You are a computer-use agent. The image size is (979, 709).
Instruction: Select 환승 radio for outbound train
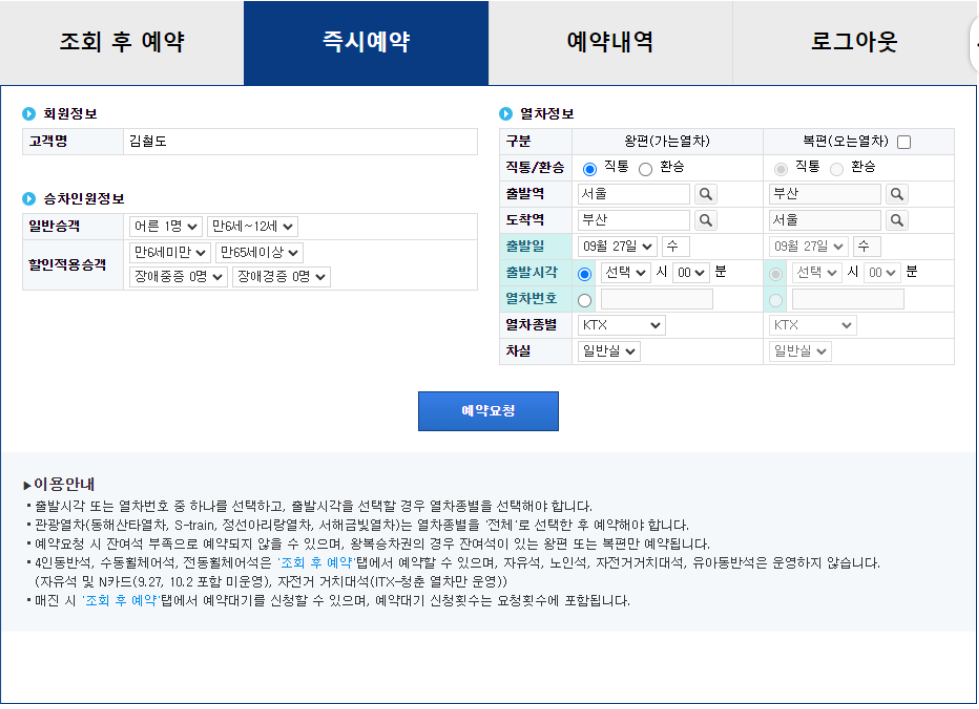click(646, 169)
